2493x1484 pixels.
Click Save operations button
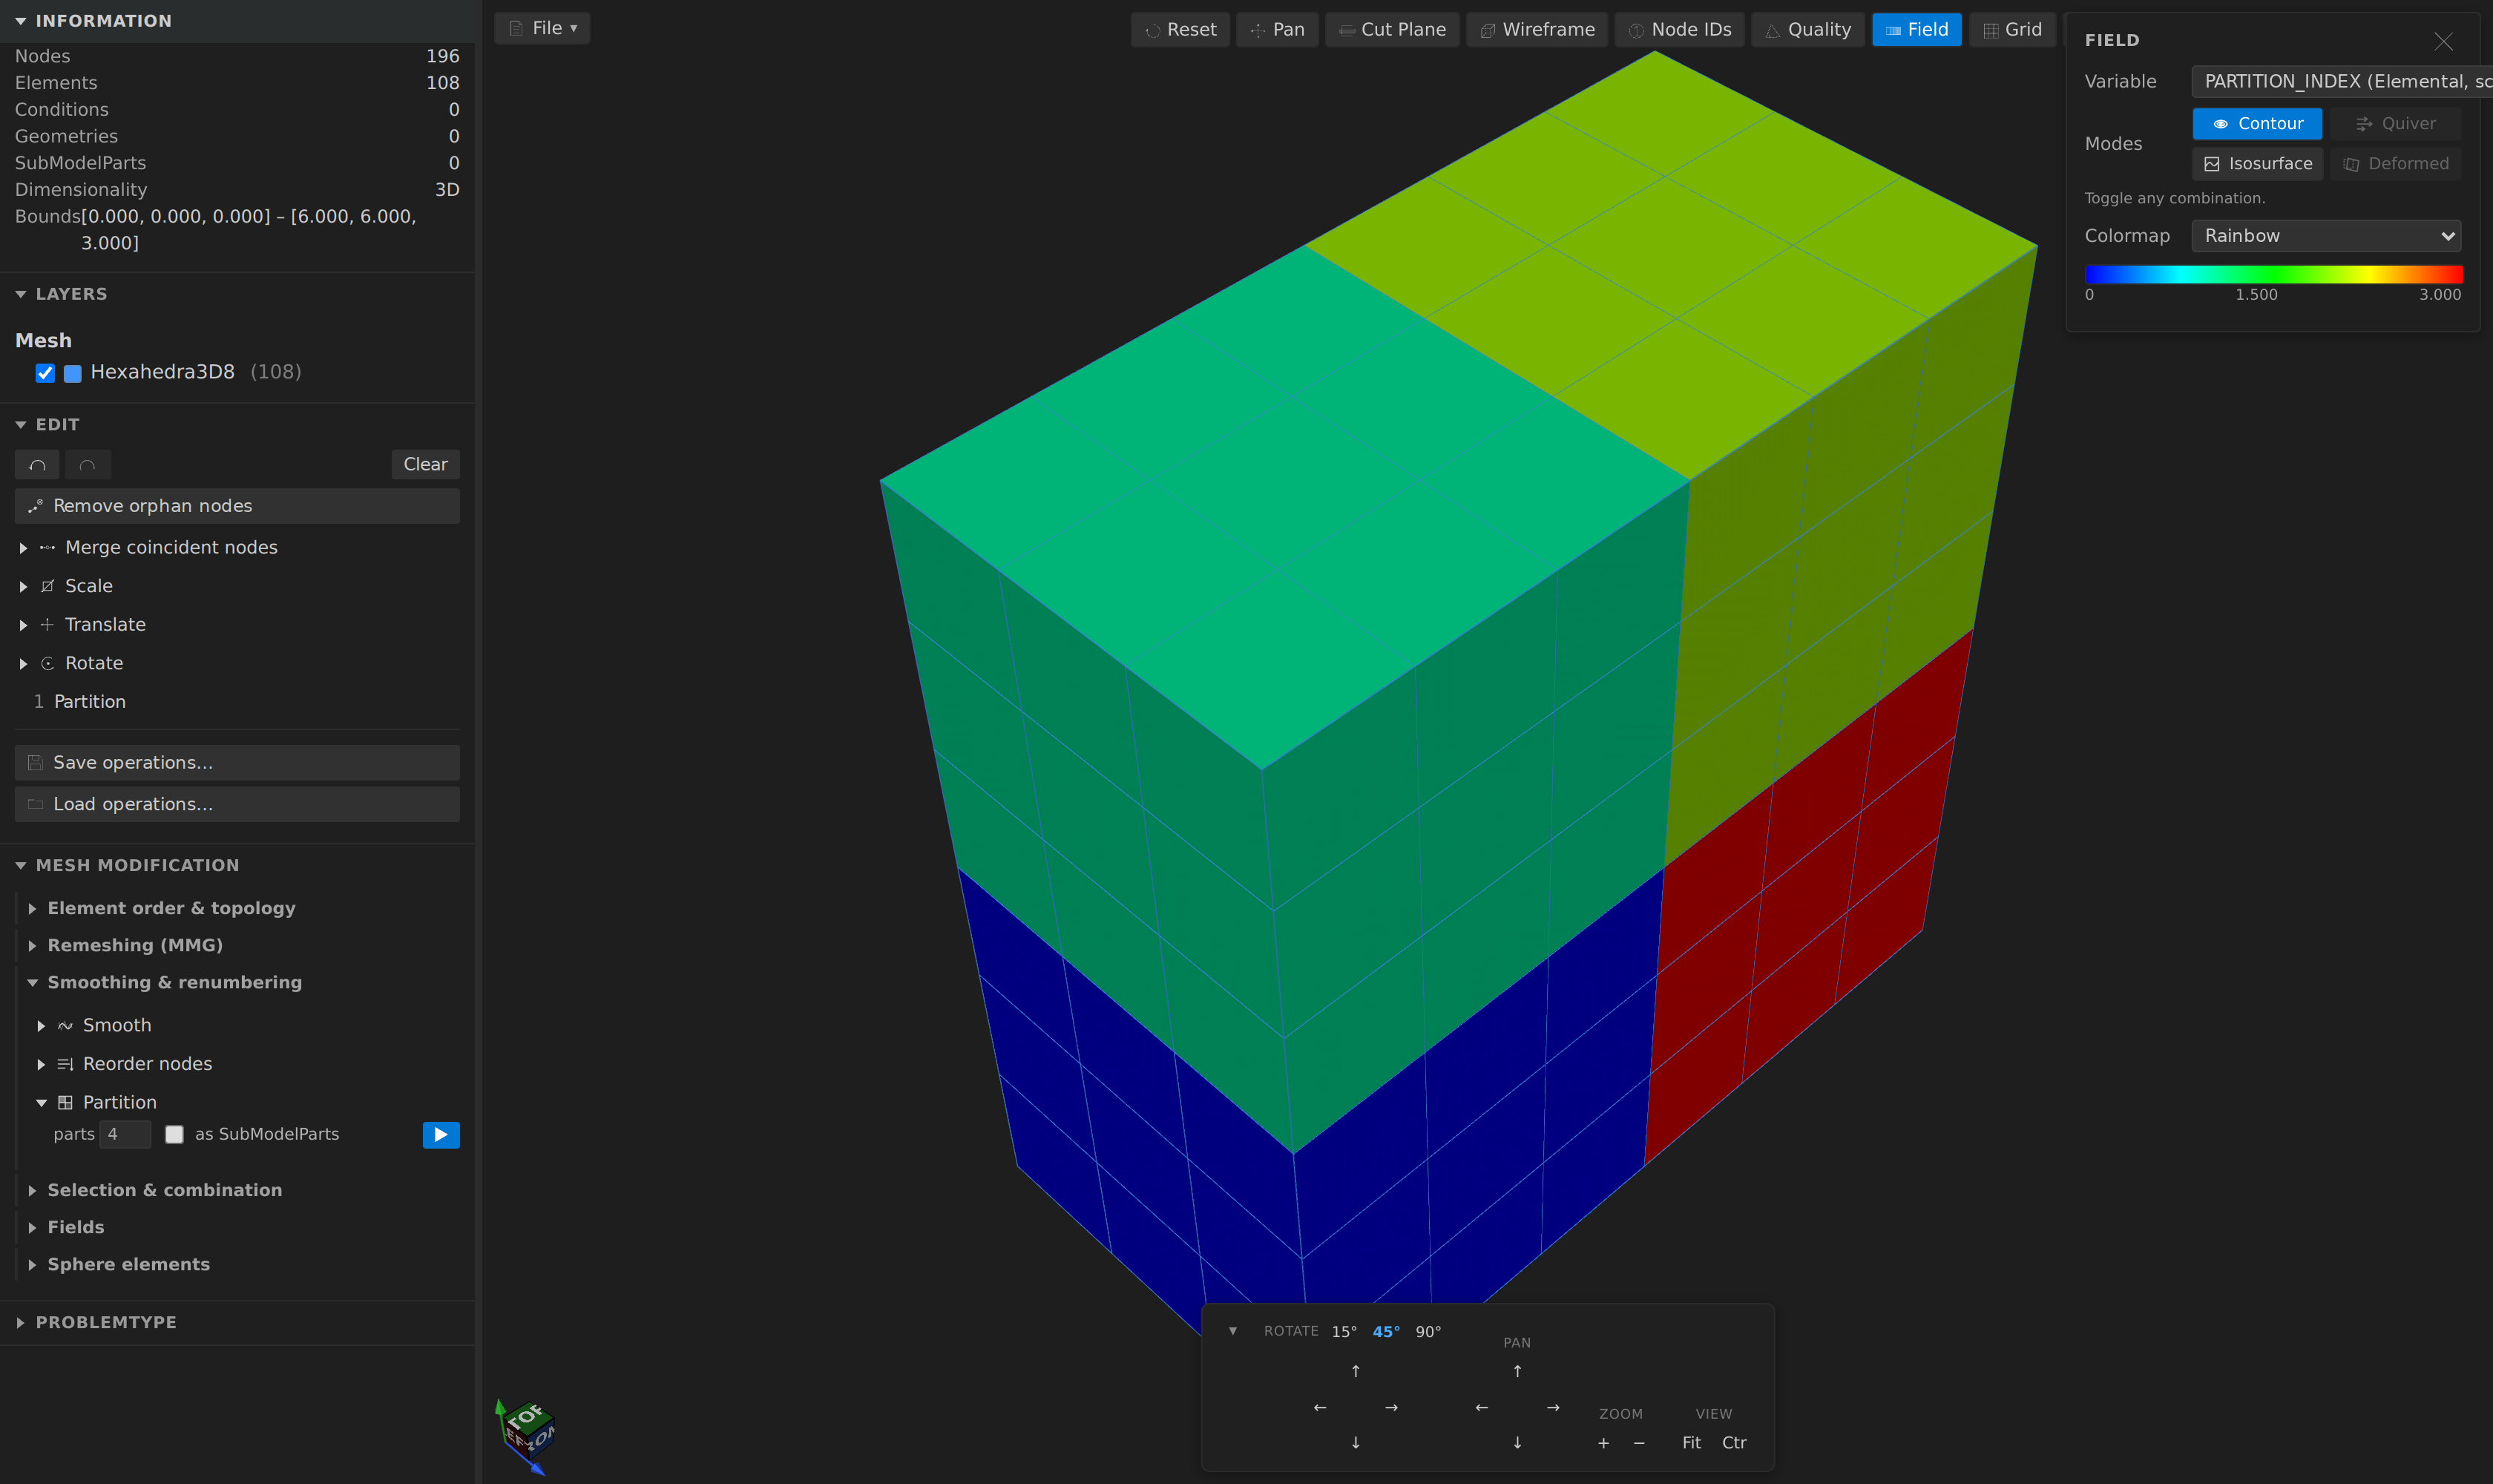[x=237, y=763]
